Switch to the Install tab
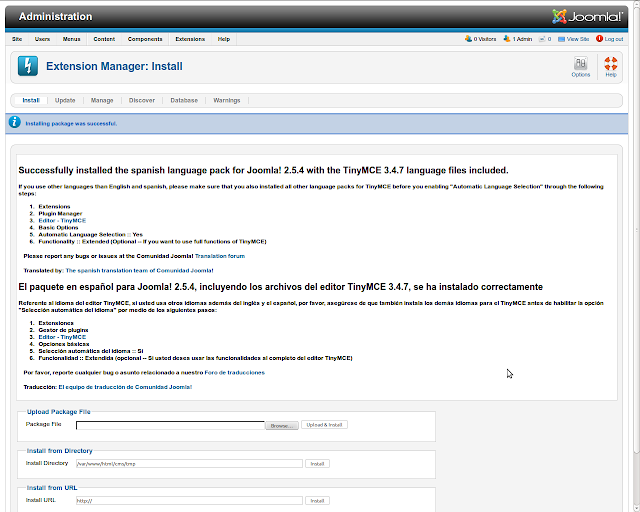Viewport: 640px width, 512px height. (31, 100)
